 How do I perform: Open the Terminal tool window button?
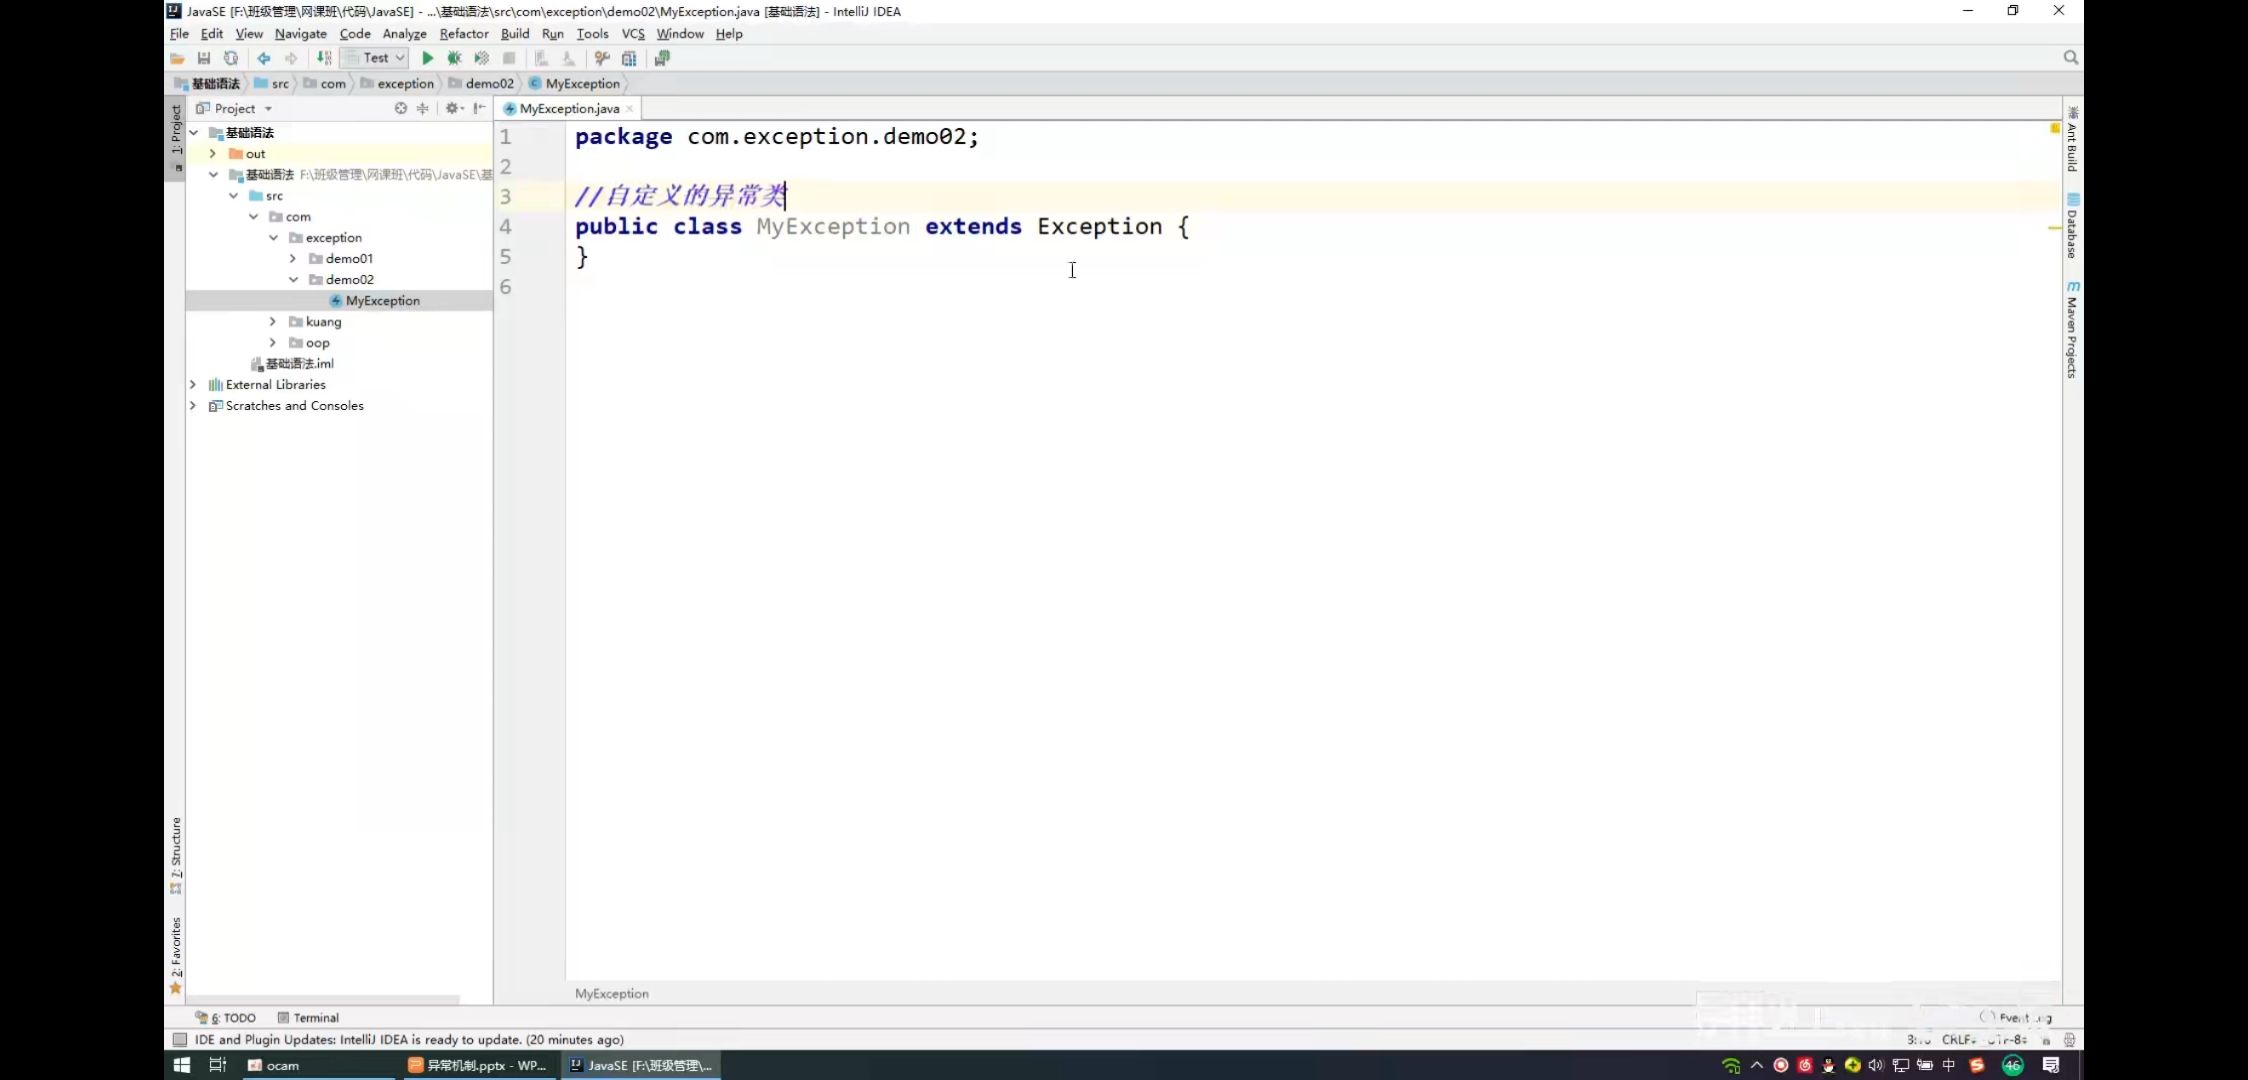(309, 1017)
